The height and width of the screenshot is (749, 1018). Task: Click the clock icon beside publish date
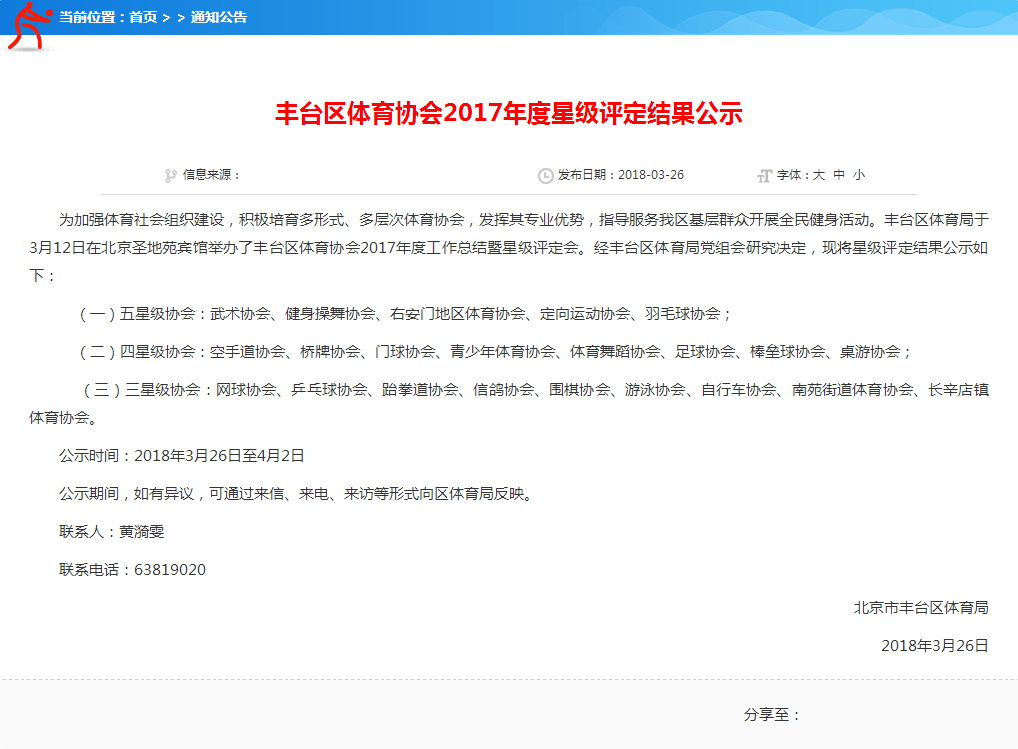545,175
